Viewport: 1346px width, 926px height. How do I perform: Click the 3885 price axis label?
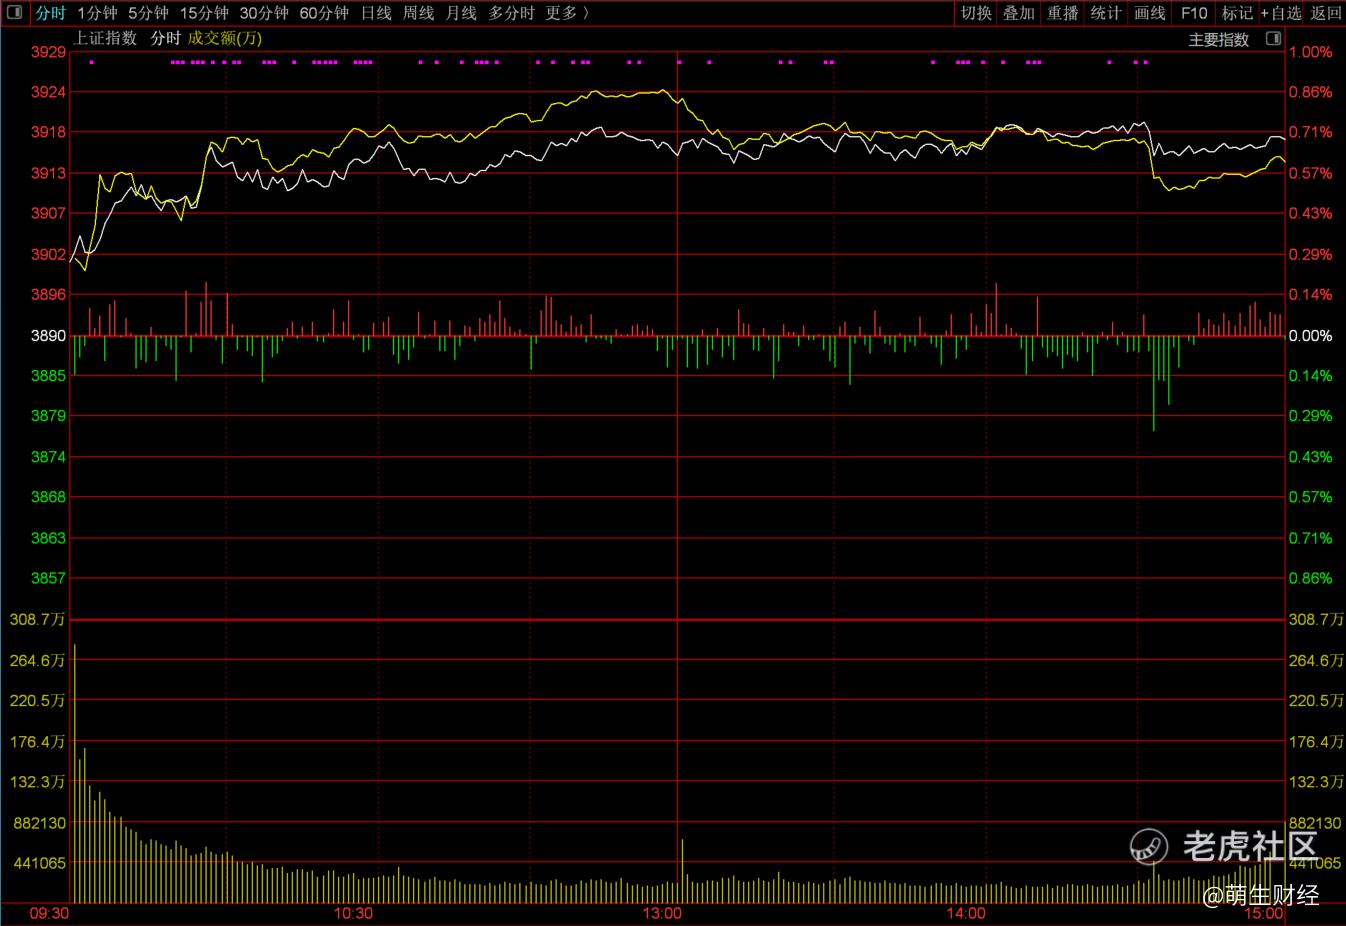48,376
